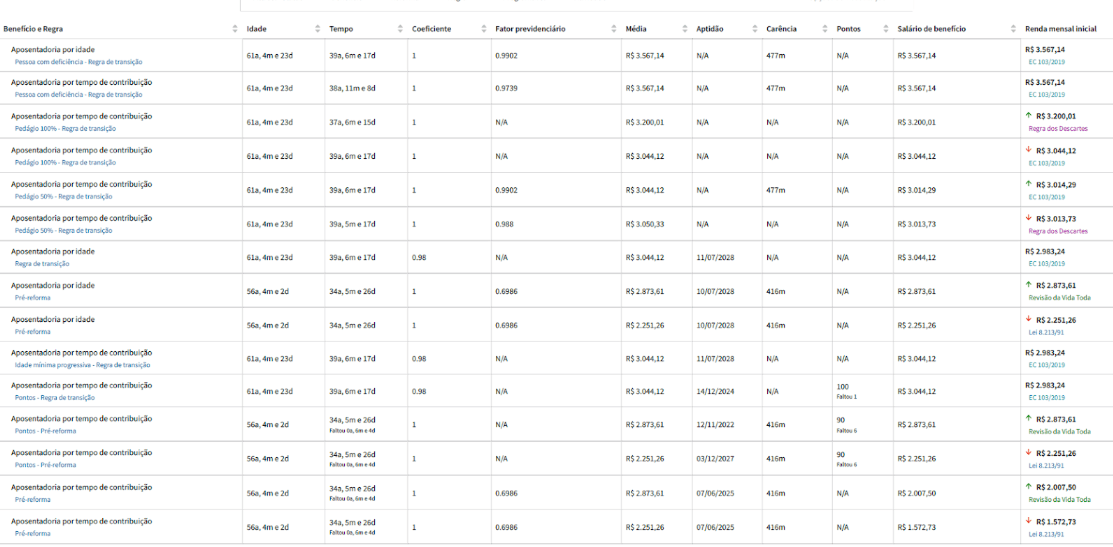Image resolution: width=1113 pixels, height=547 pixels.
Task: Sort by Média using its sort icon
Action: 686,29
